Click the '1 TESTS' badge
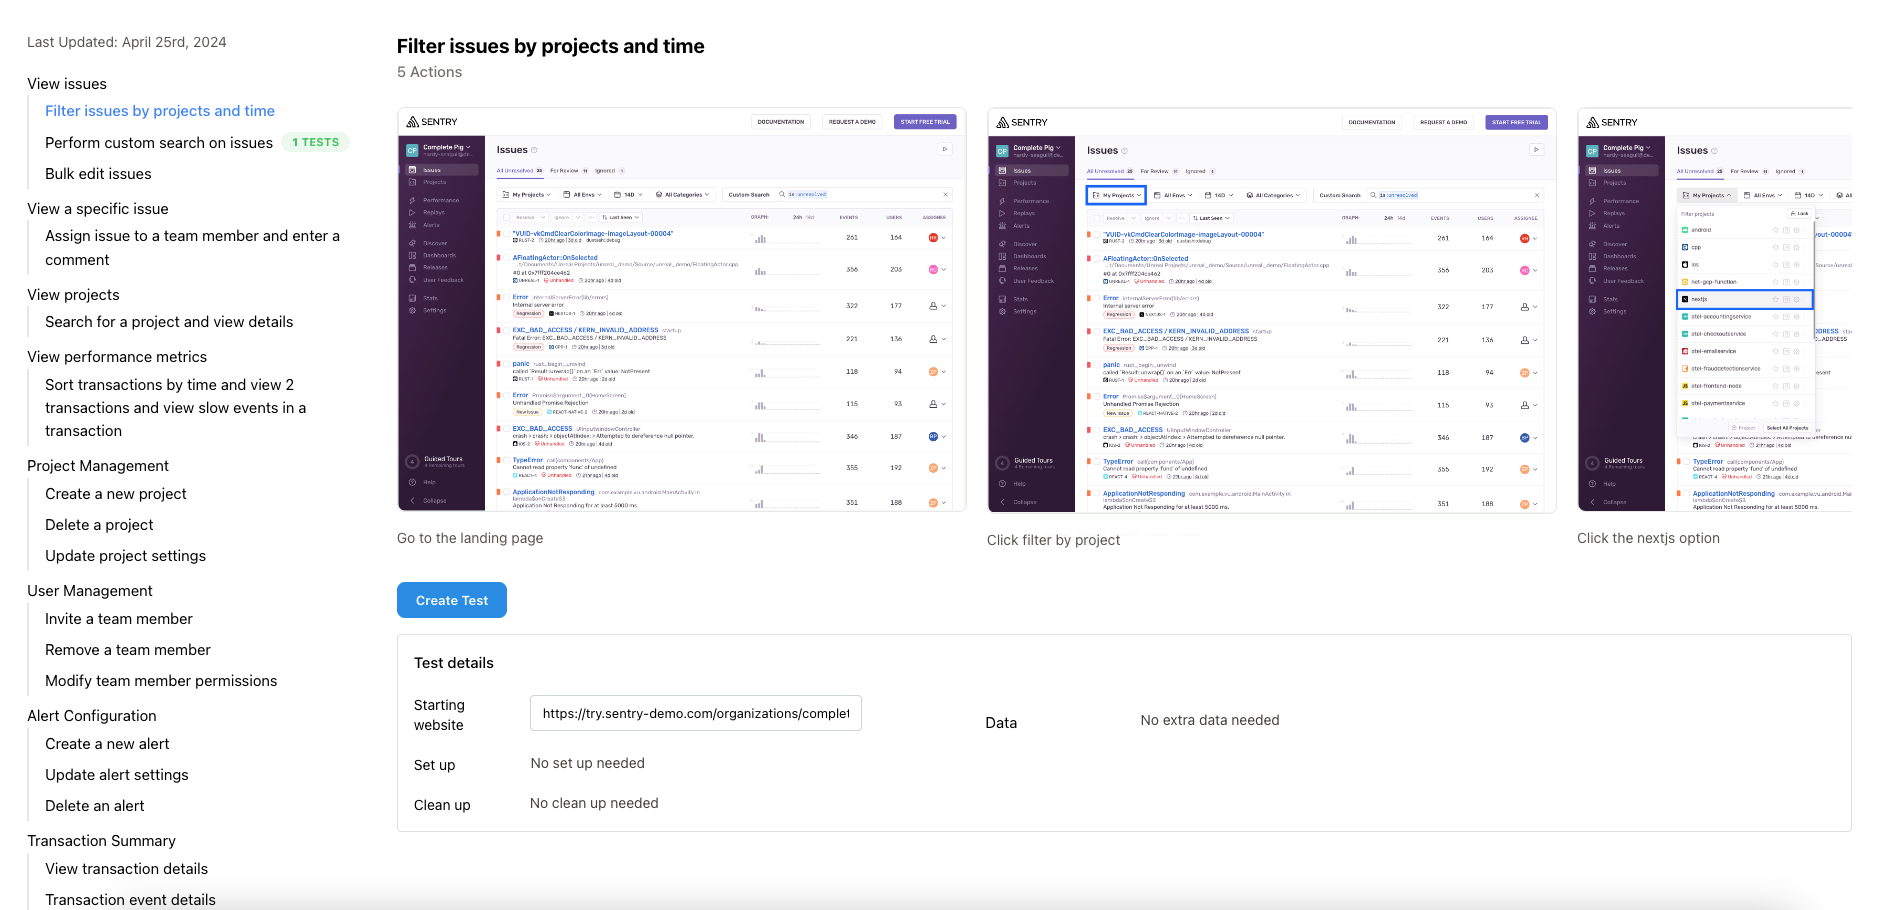The height and width of the screenshot is (910, 1899). (x=316, y=142)
